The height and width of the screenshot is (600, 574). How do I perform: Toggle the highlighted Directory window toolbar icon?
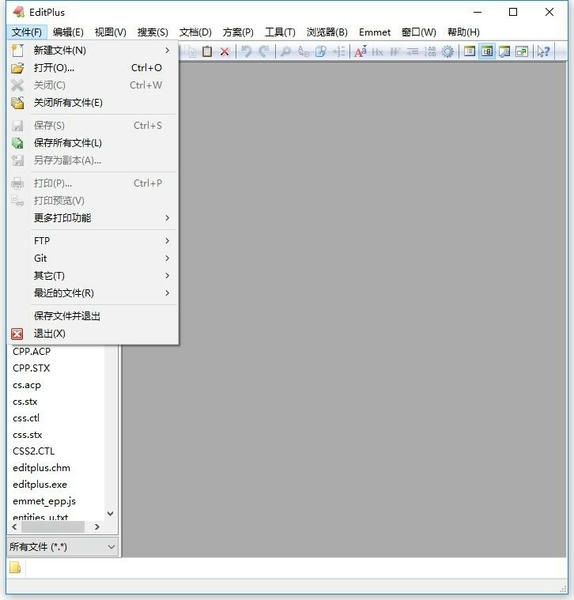(487, 51)
